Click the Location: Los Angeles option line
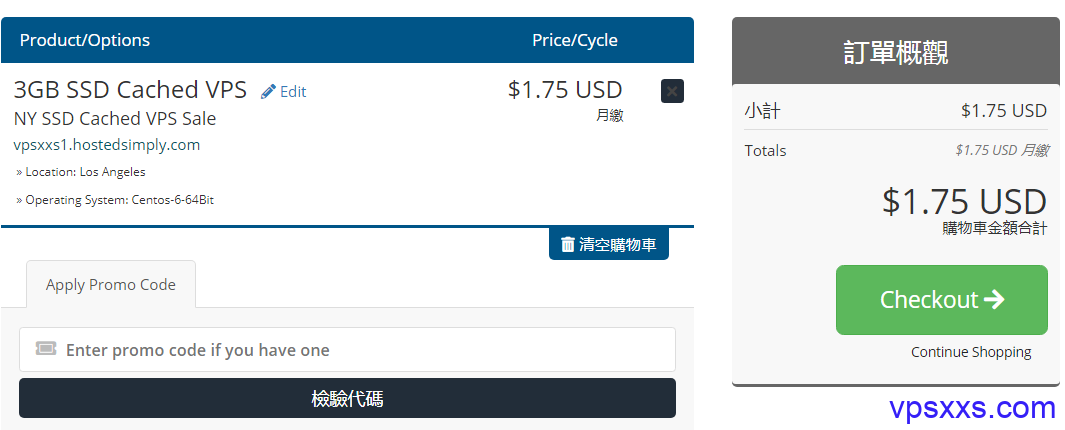The width and height of the screenshot is (1065, 430). pyautogui.click(x=81, y=172)
